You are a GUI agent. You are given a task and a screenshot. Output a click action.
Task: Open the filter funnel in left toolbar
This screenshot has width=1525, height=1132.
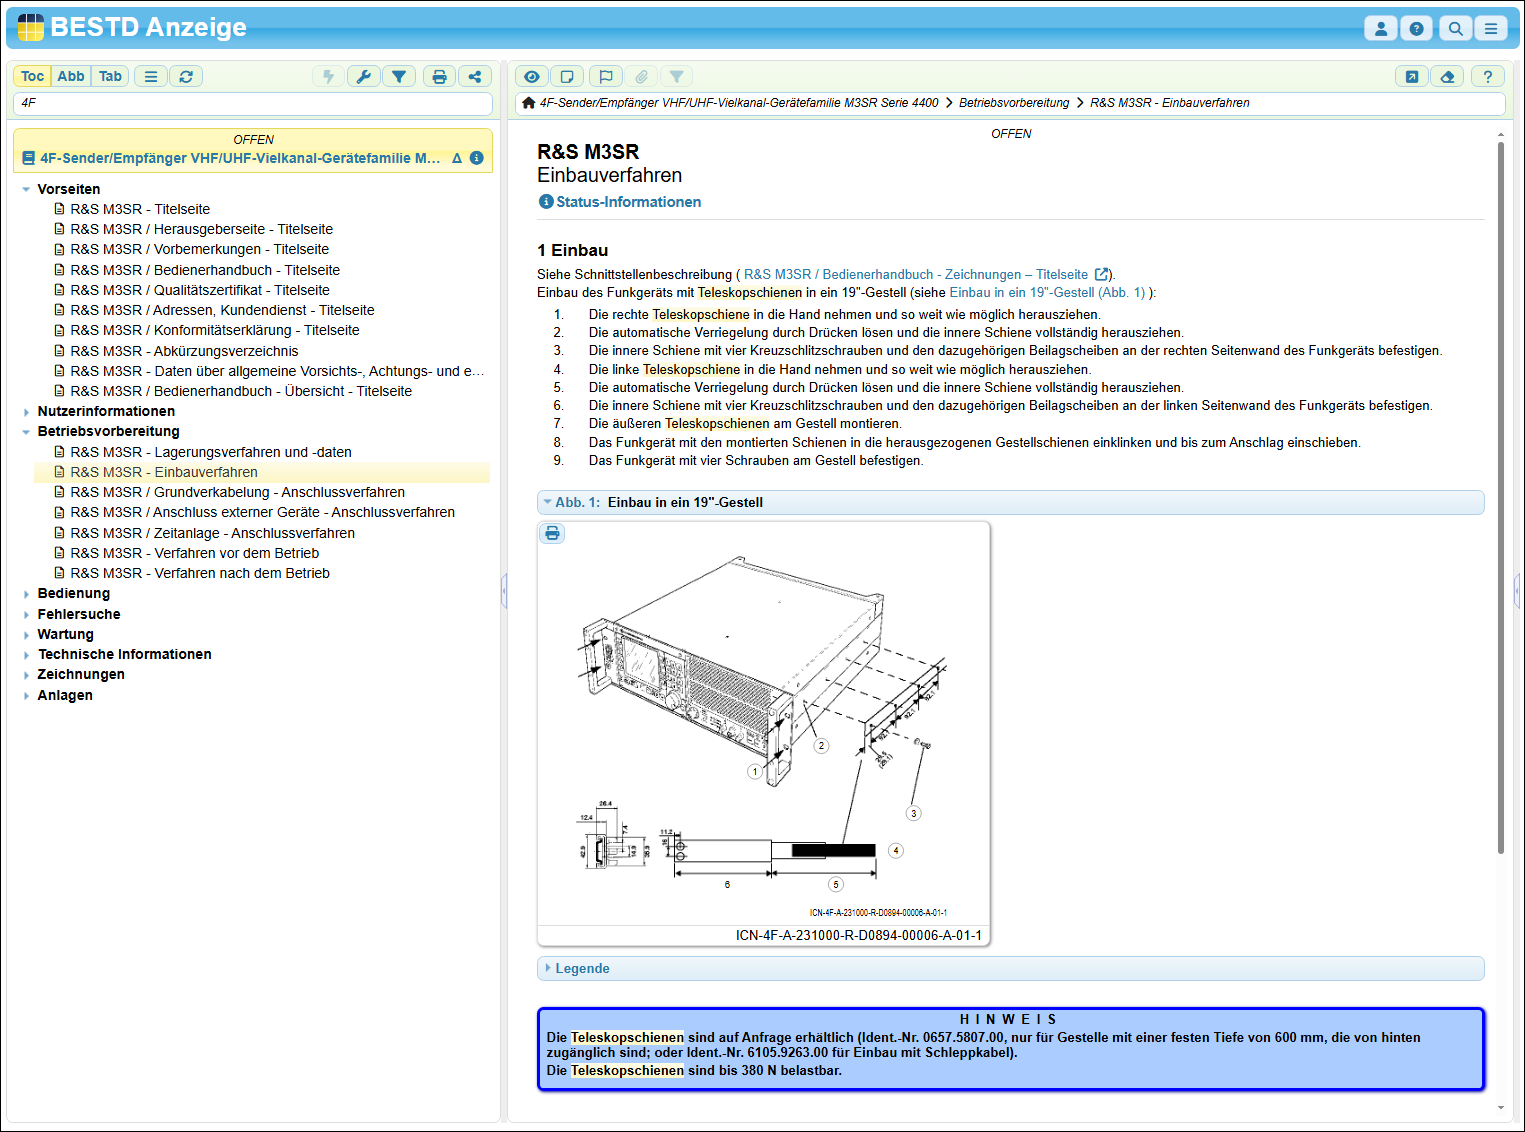tap(399, 76)
